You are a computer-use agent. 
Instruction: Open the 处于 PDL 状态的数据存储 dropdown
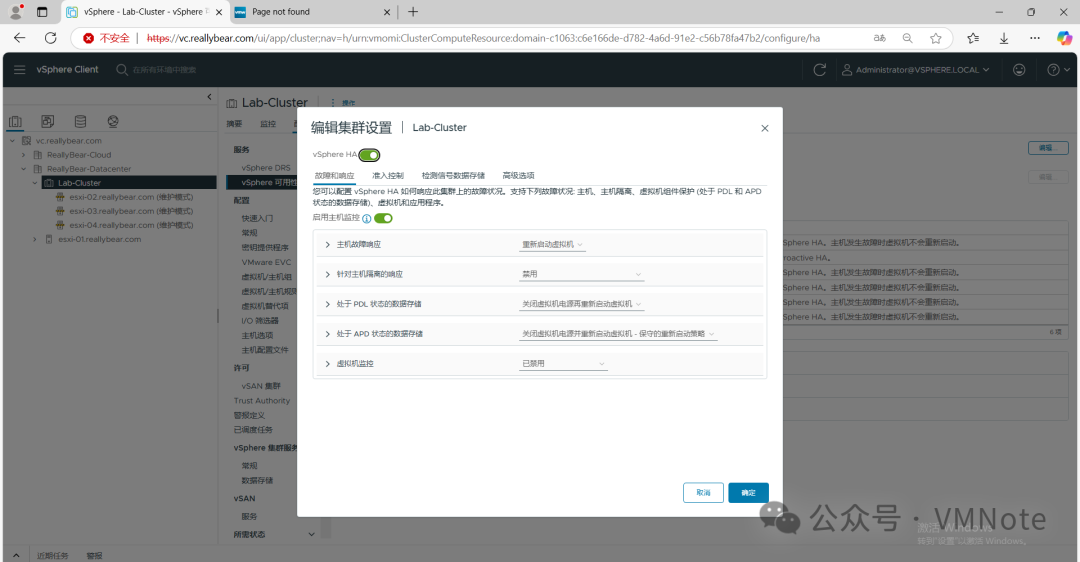click(x=582, y=304)
